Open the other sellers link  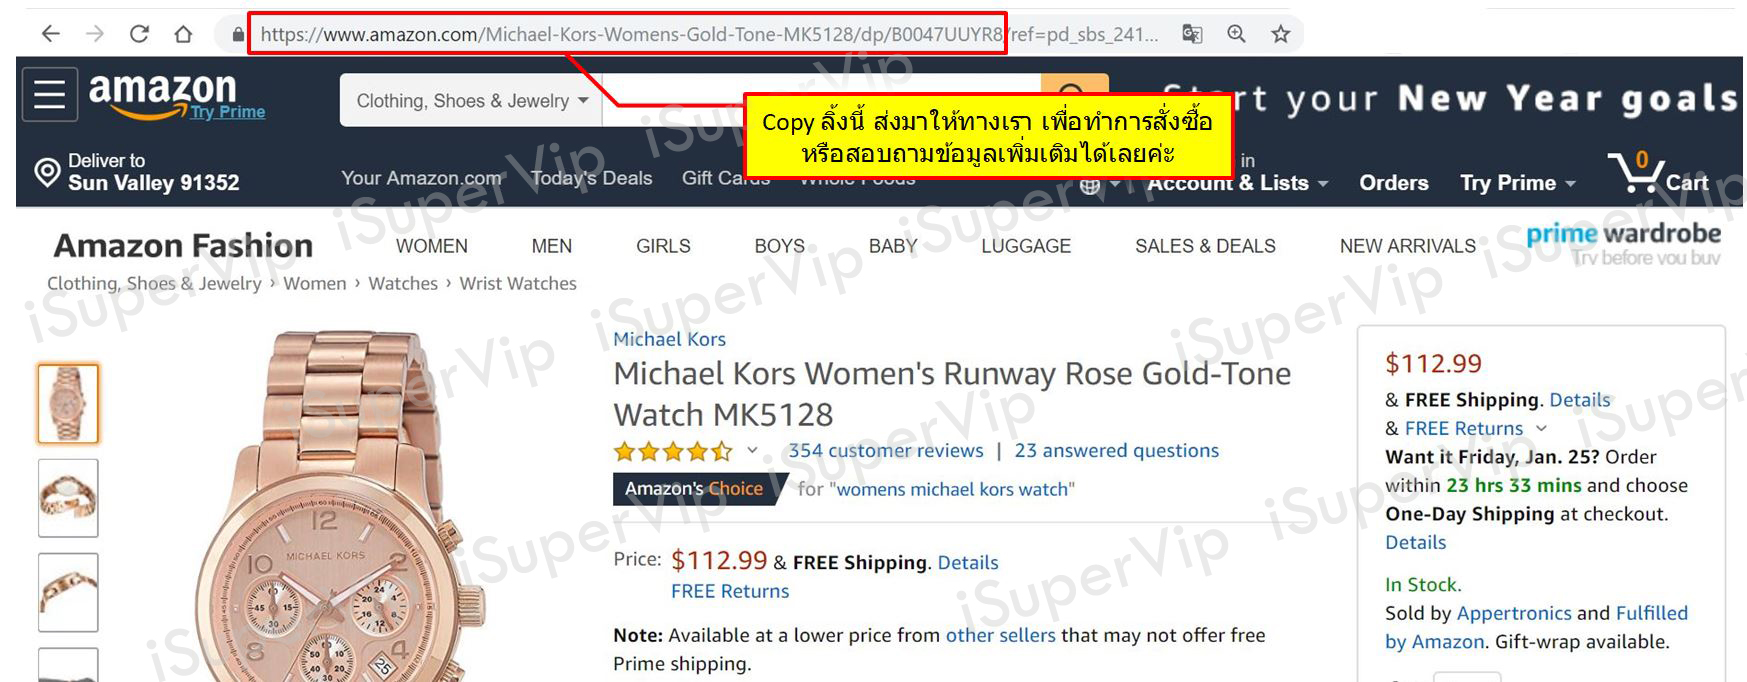(1000, 635)
